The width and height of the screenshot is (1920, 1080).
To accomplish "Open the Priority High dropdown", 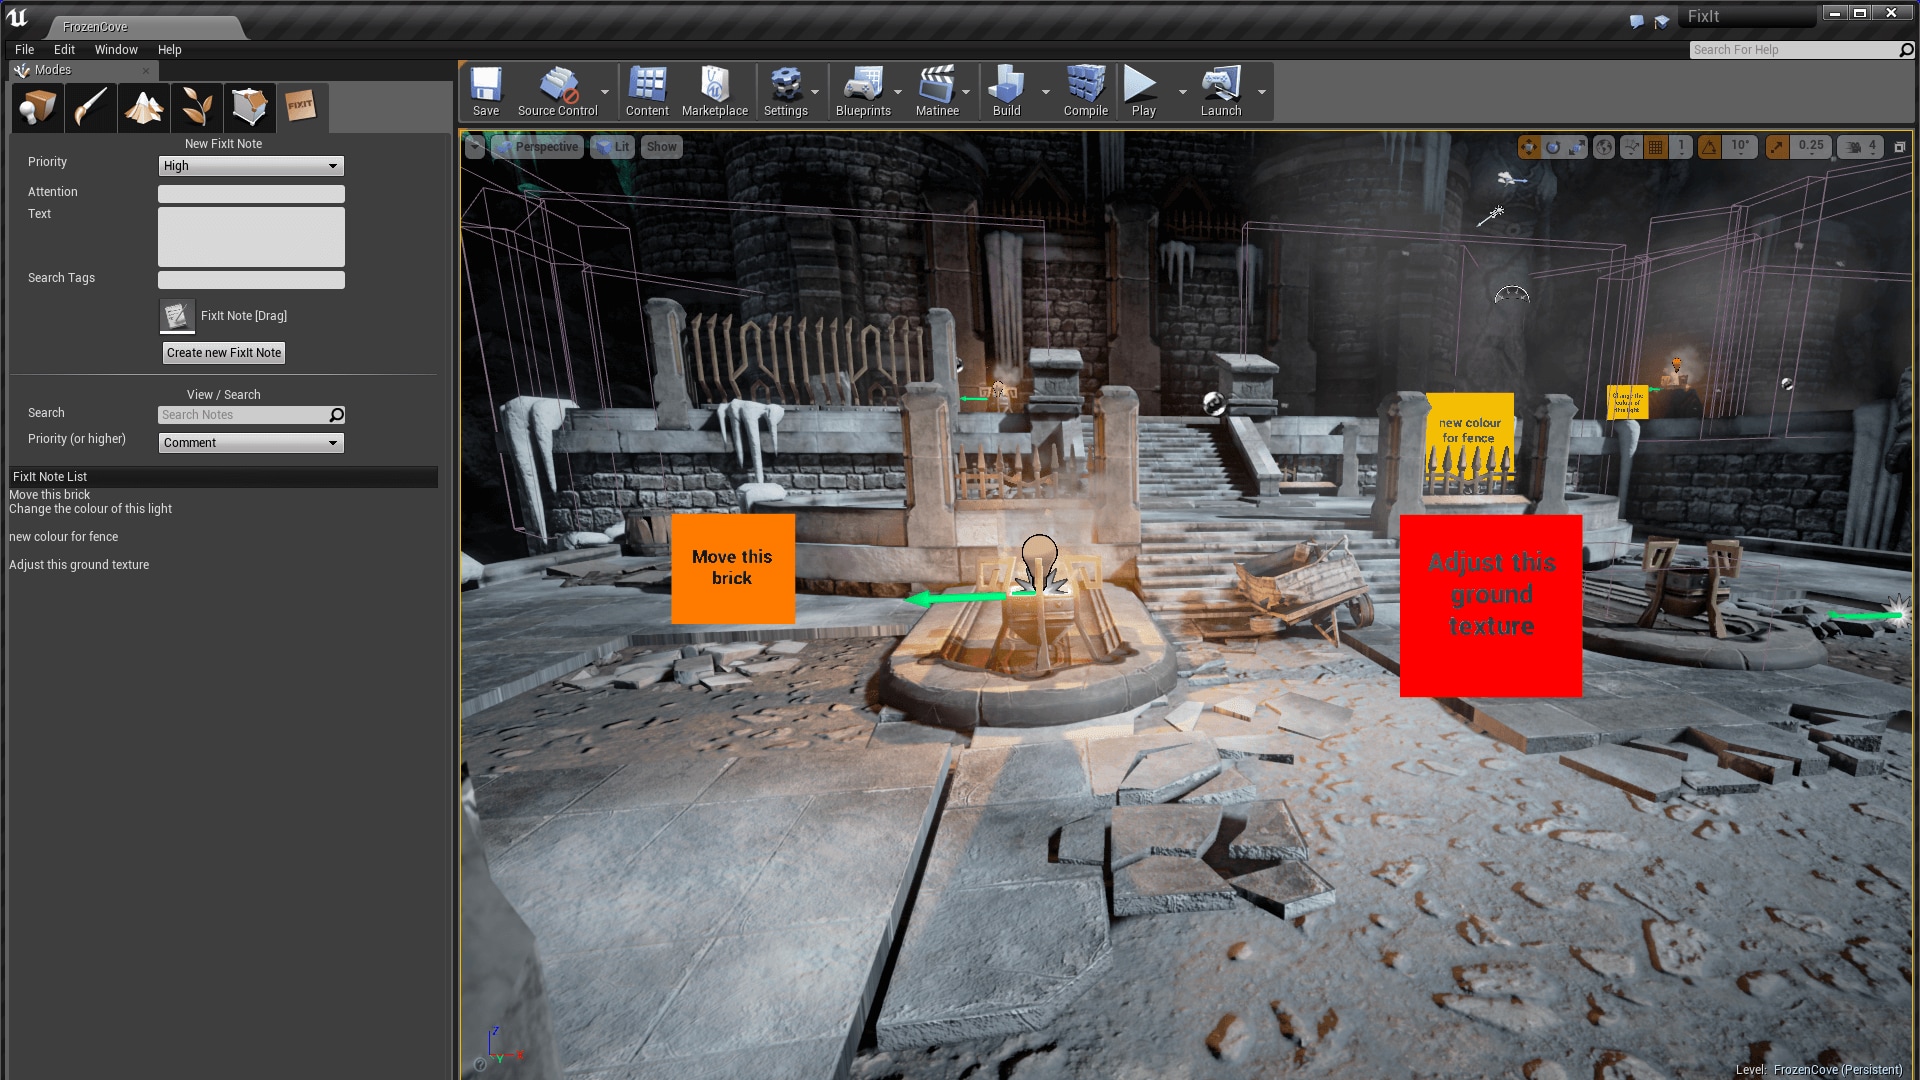I will 251,166.
